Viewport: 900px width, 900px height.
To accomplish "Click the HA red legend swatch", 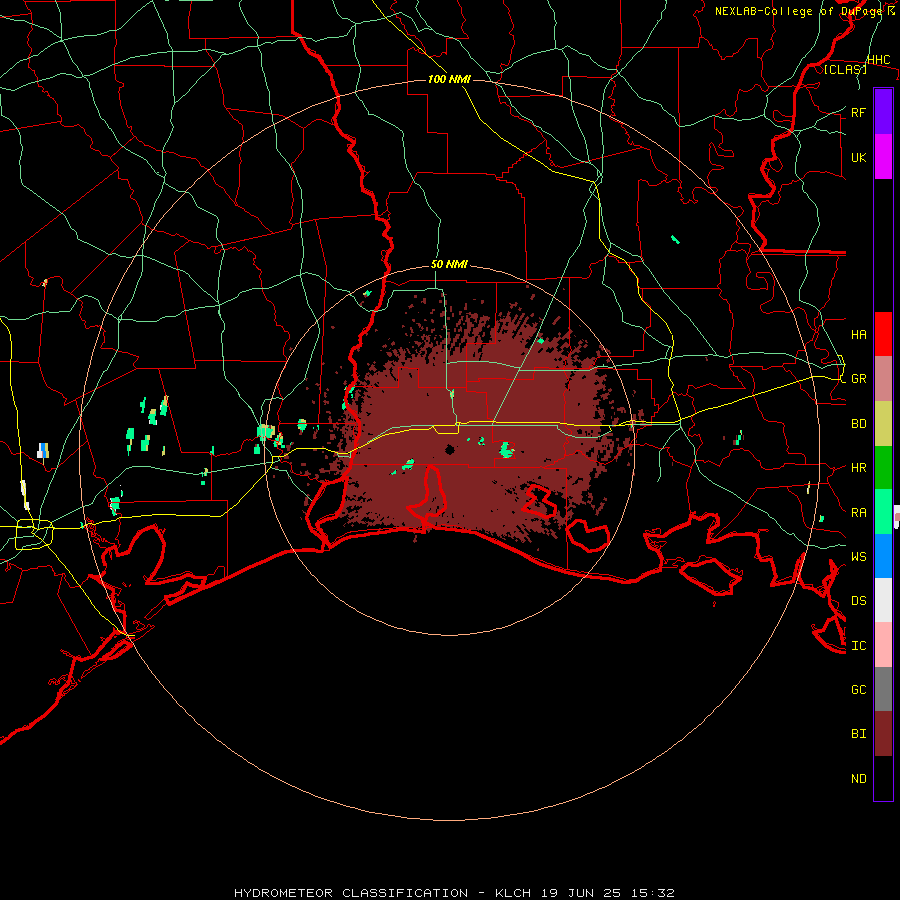I will click(x=883, y=334).
